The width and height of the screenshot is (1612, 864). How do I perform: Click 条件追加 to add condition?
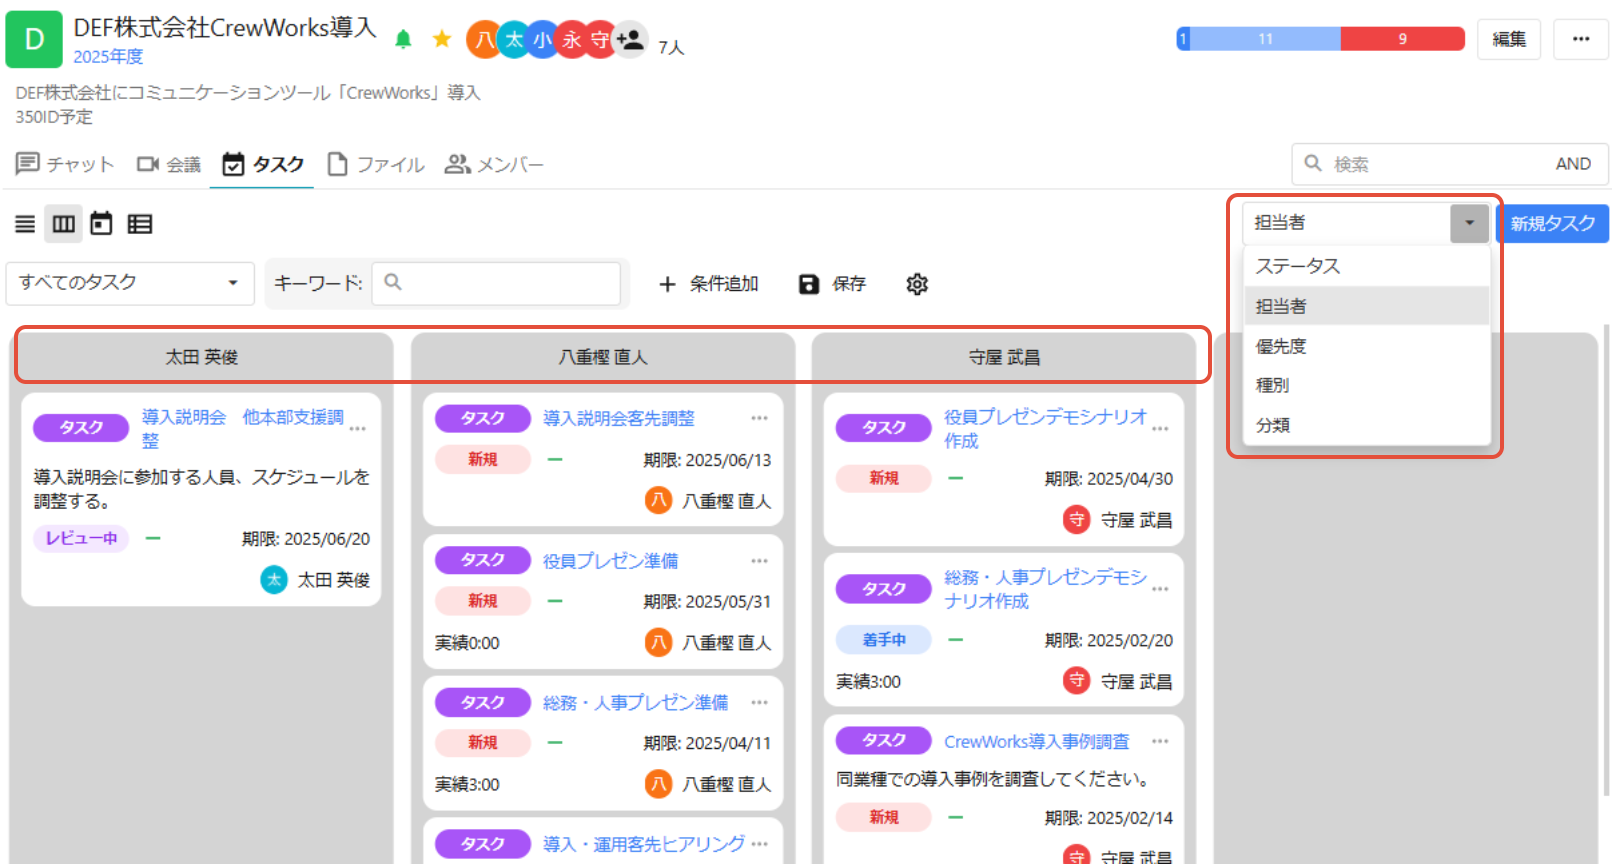click(x=708, y=284)
